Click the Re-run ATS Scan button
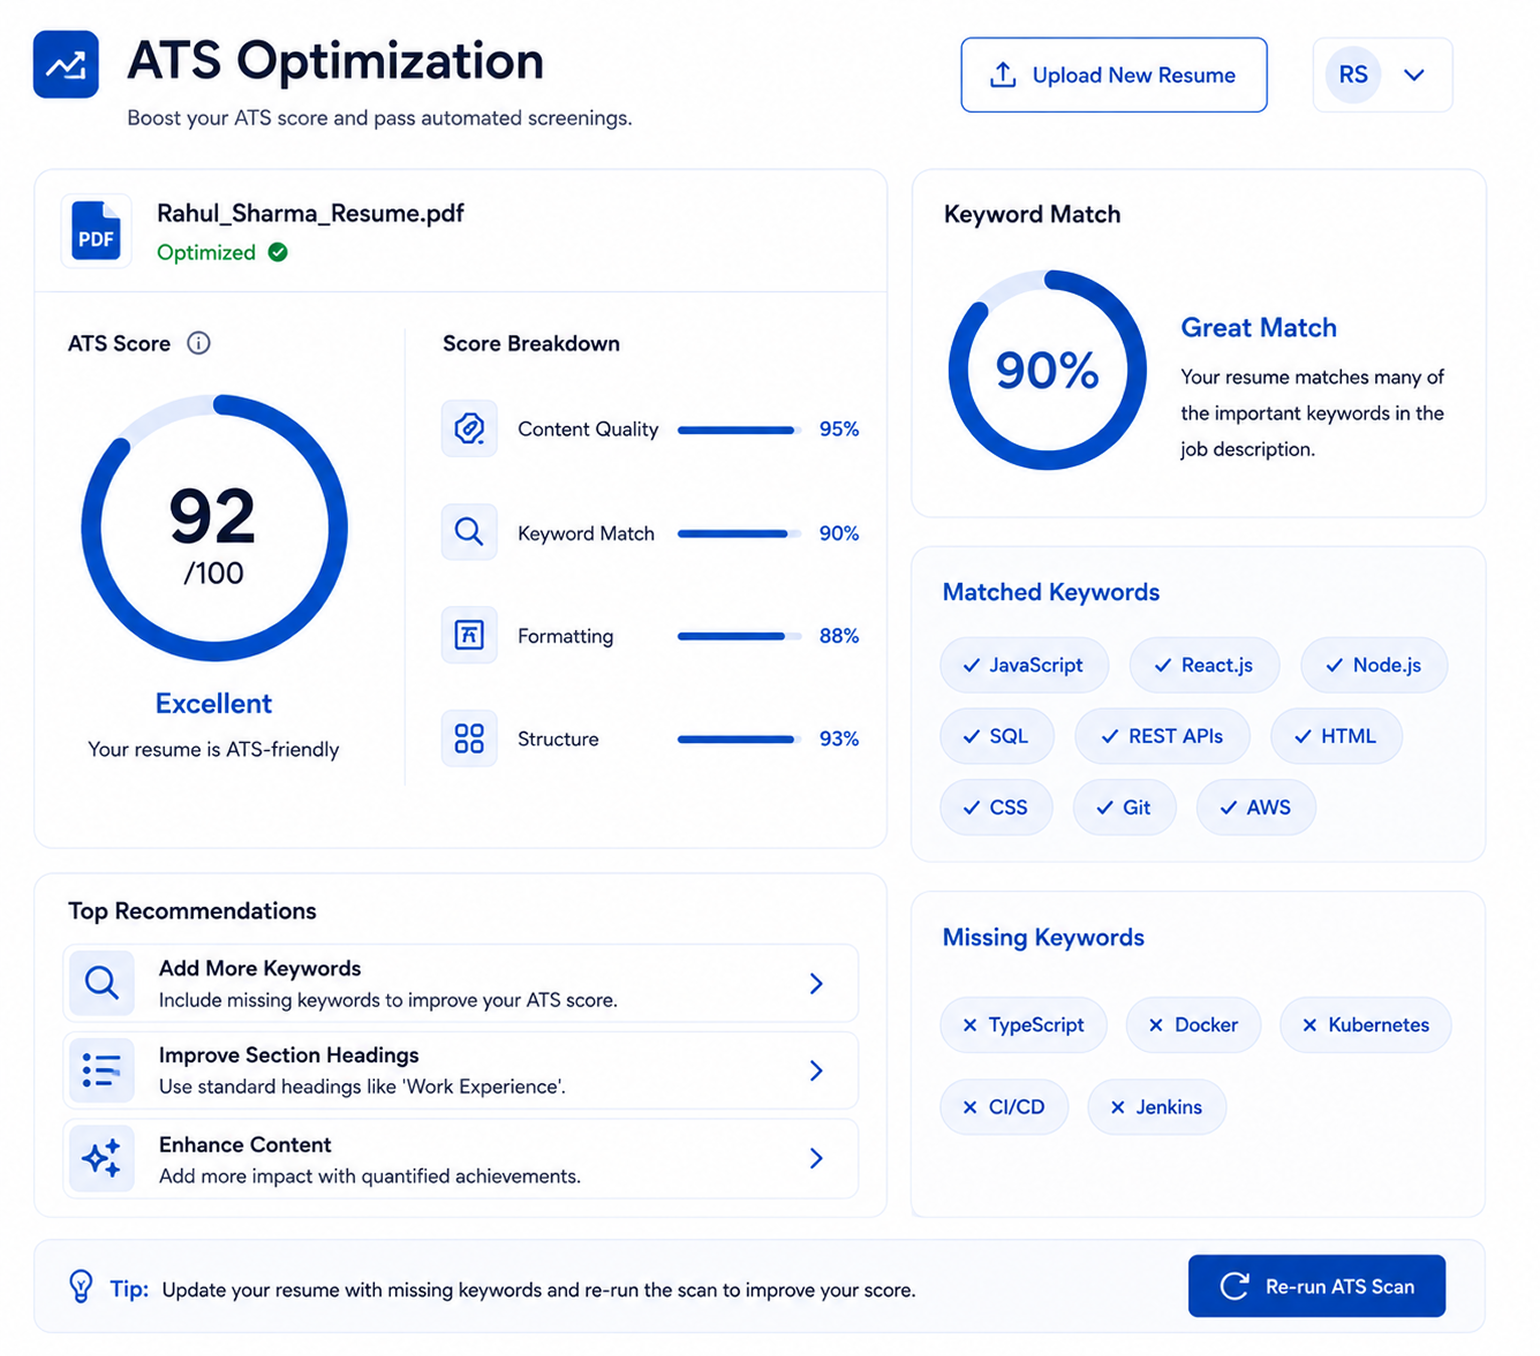 [x=1317, y=1286]
